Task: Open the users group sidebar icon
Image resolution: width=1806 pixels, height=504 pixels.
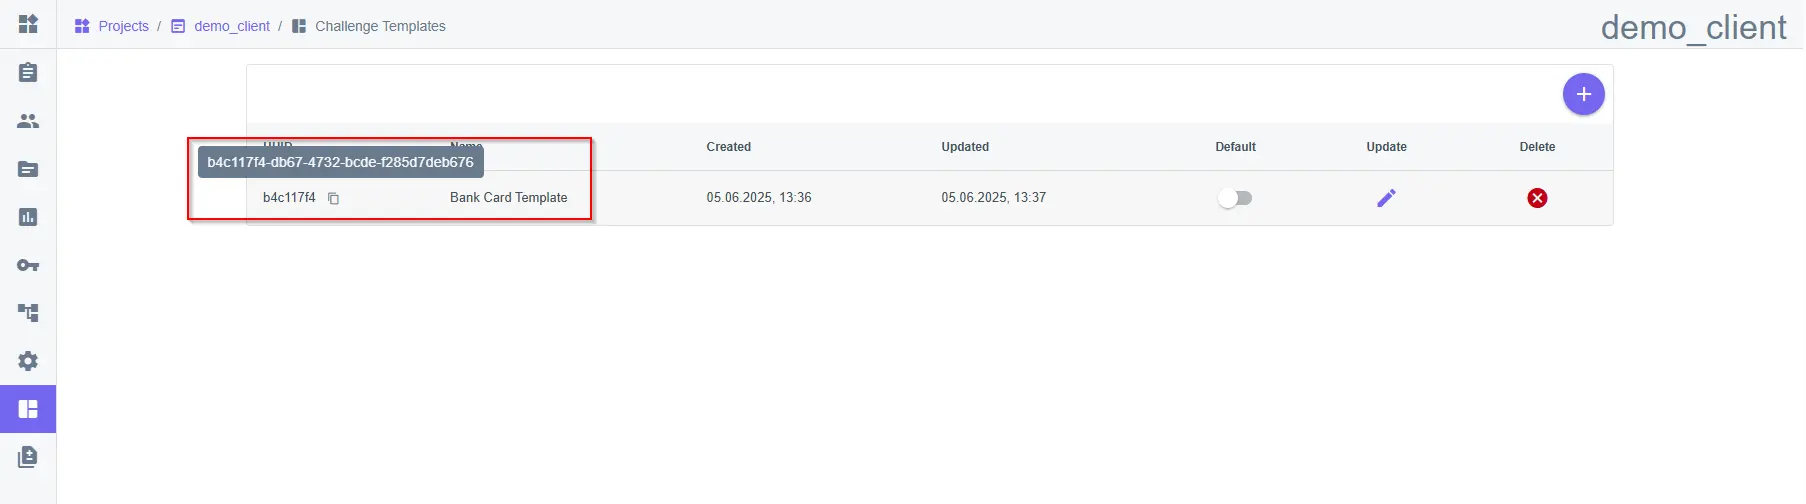Action: coord(28,121)
